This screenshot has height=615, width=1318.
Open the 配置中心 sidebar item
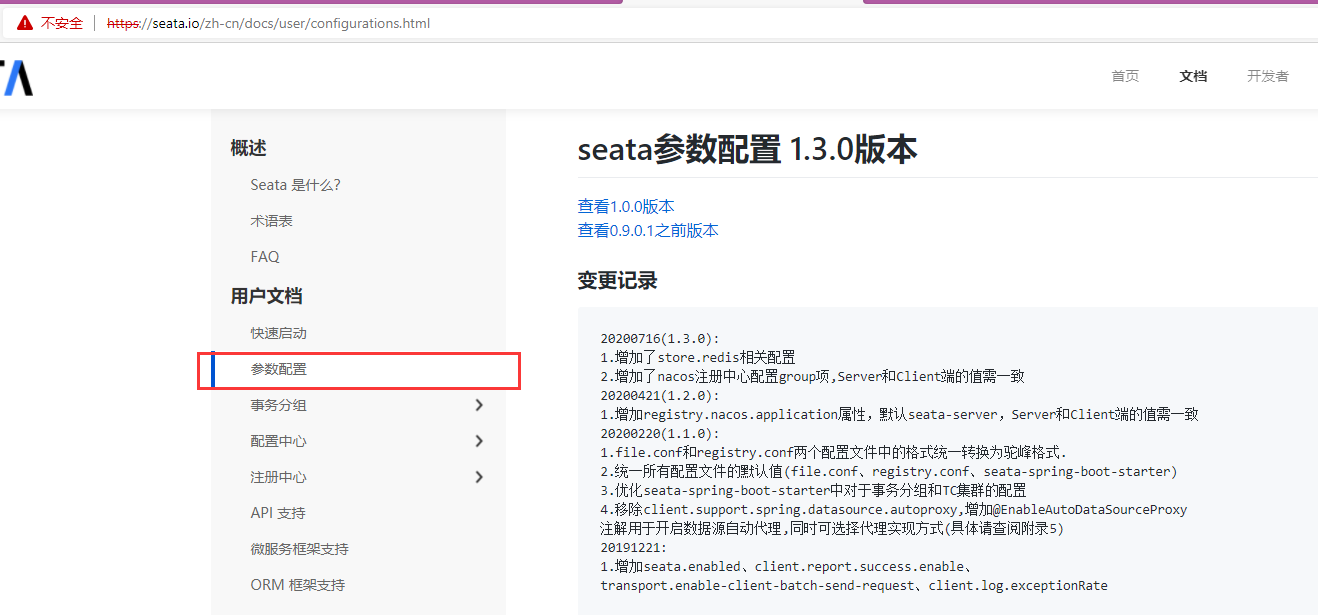coord(278,441)
